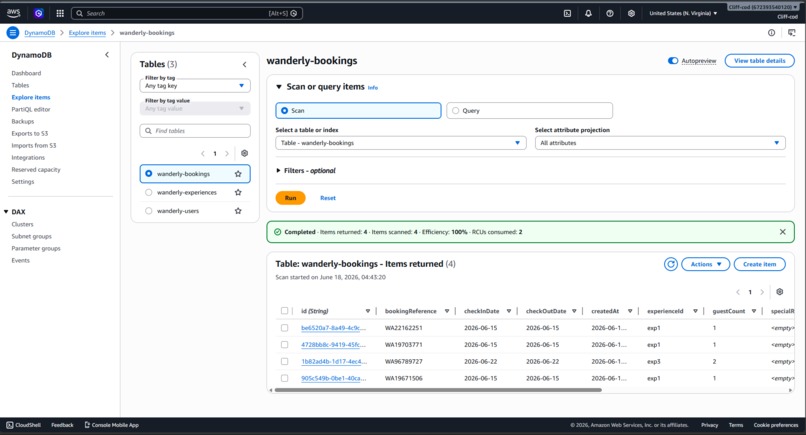
Task: Click the Create item button
Action: pos(759,264)
